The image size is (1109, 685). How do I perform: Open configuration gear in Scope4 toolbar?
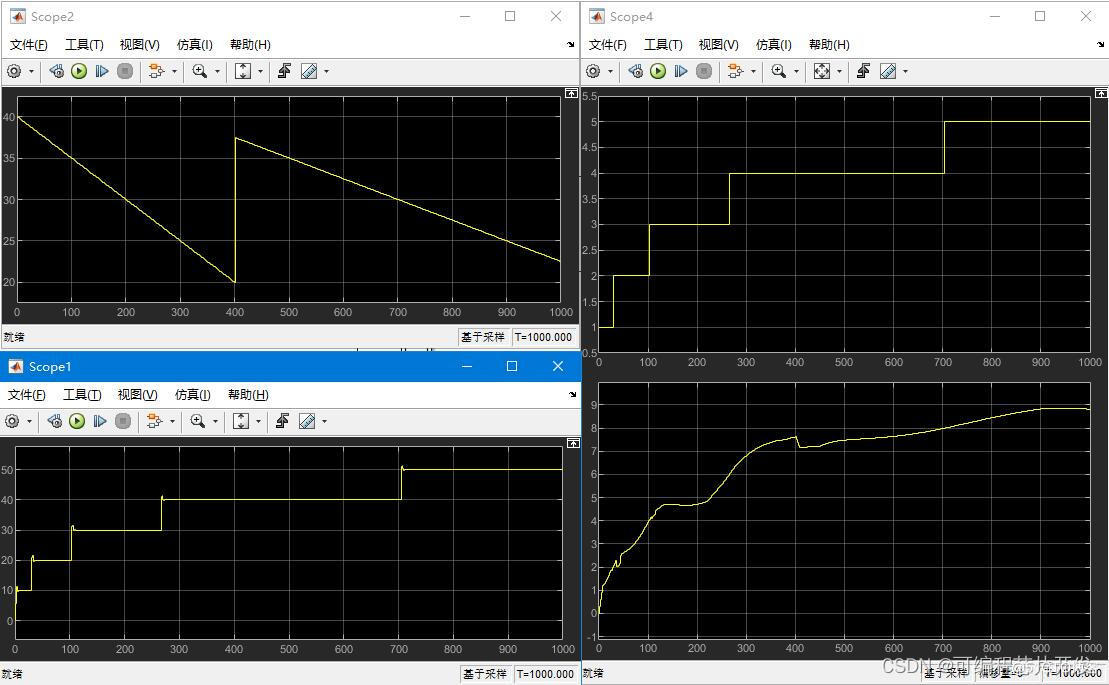tap(593, 71)
